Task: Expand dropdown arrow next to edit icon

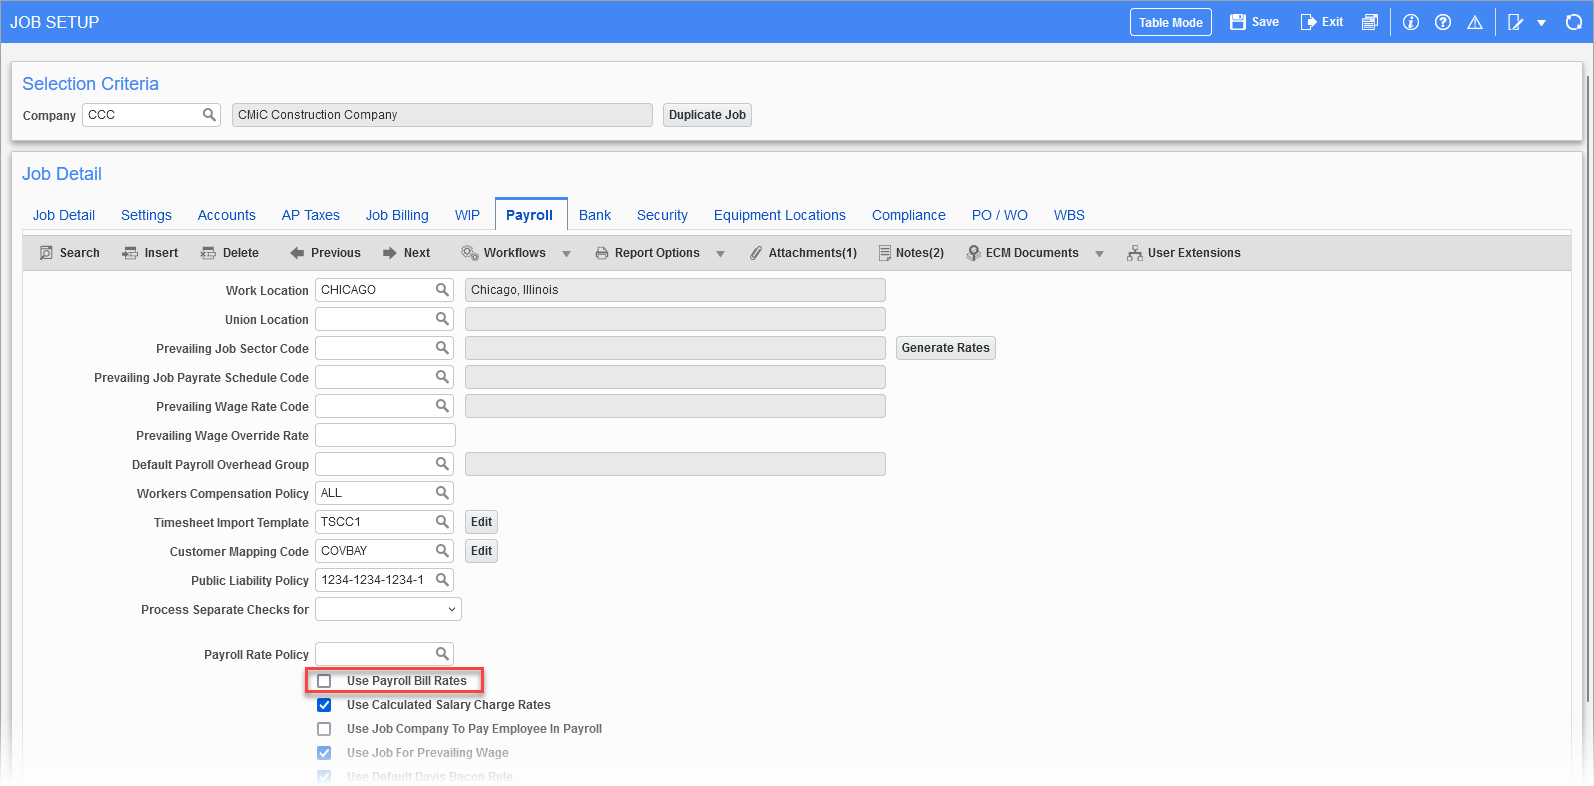Action: click(x=1542, y=23)
